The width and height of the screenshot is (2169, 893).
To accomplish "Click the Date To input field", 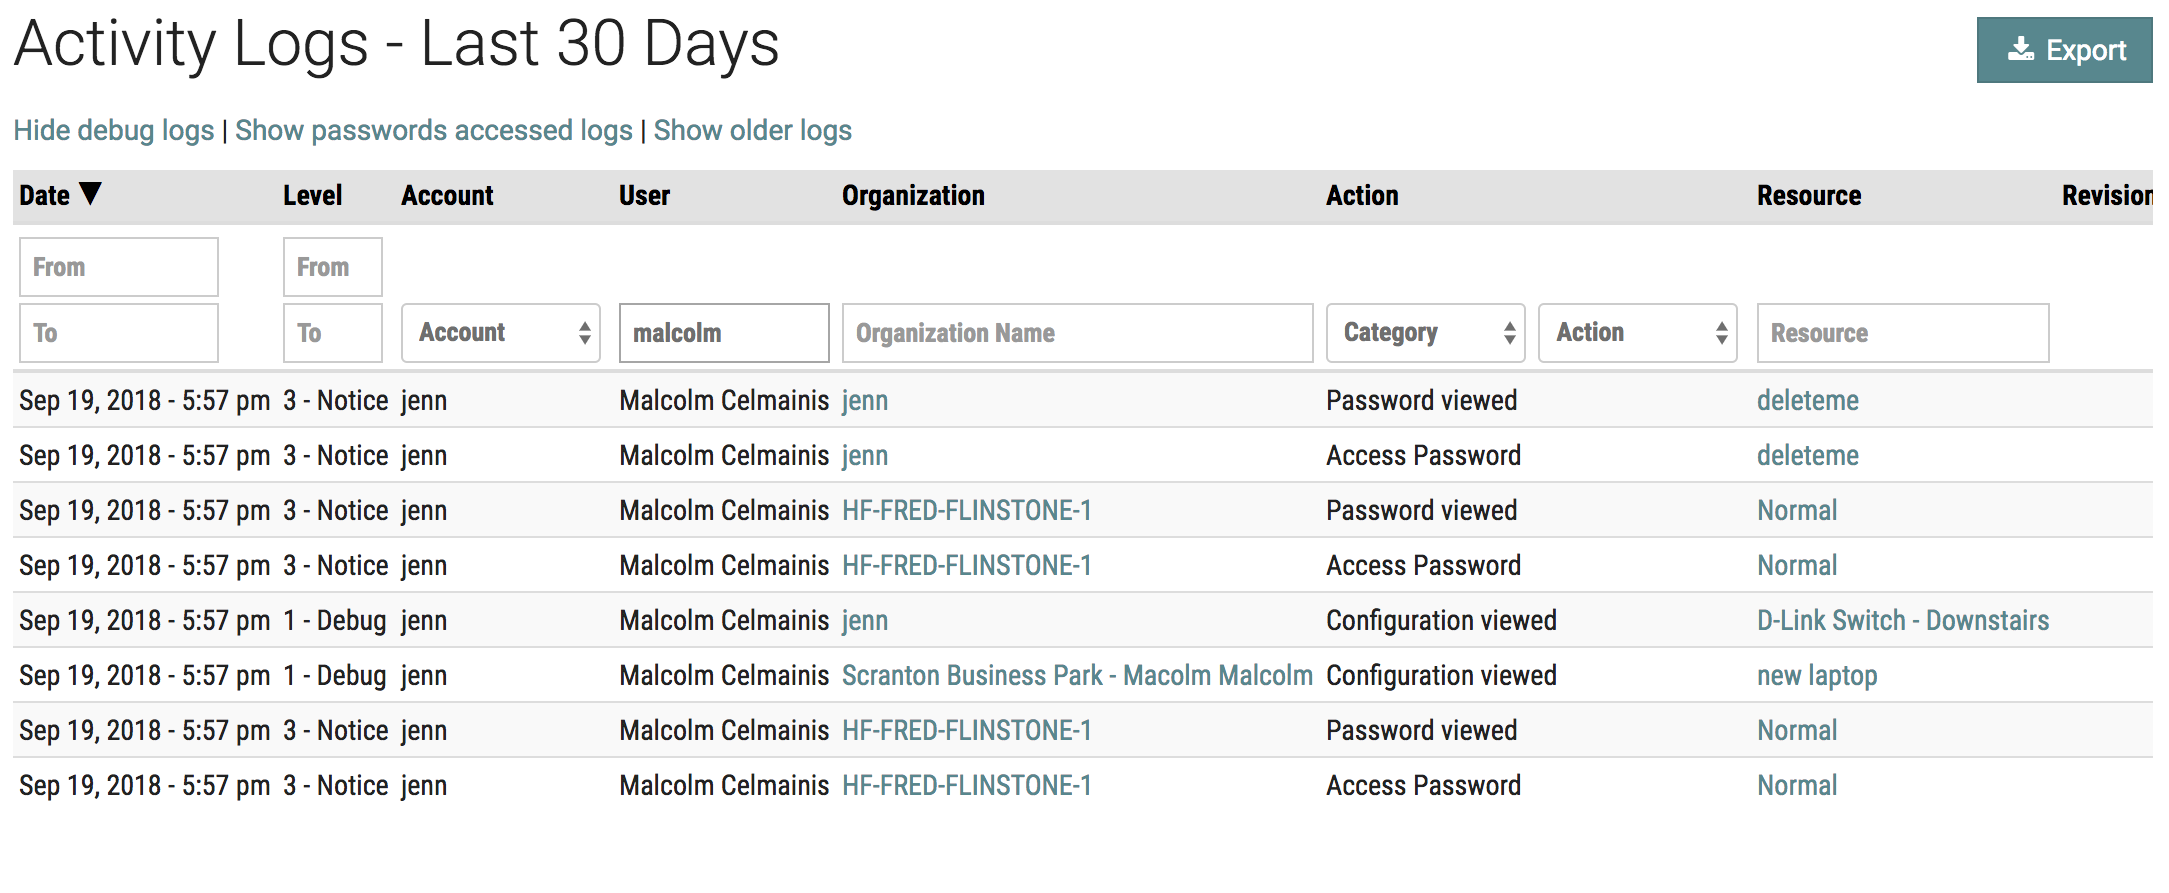I will 119,333.
